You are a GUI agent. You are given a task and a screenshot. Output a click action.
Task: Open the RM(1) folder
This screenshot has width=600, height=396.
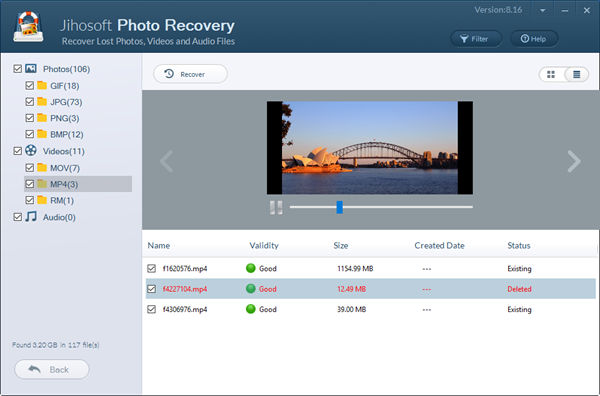62,200
